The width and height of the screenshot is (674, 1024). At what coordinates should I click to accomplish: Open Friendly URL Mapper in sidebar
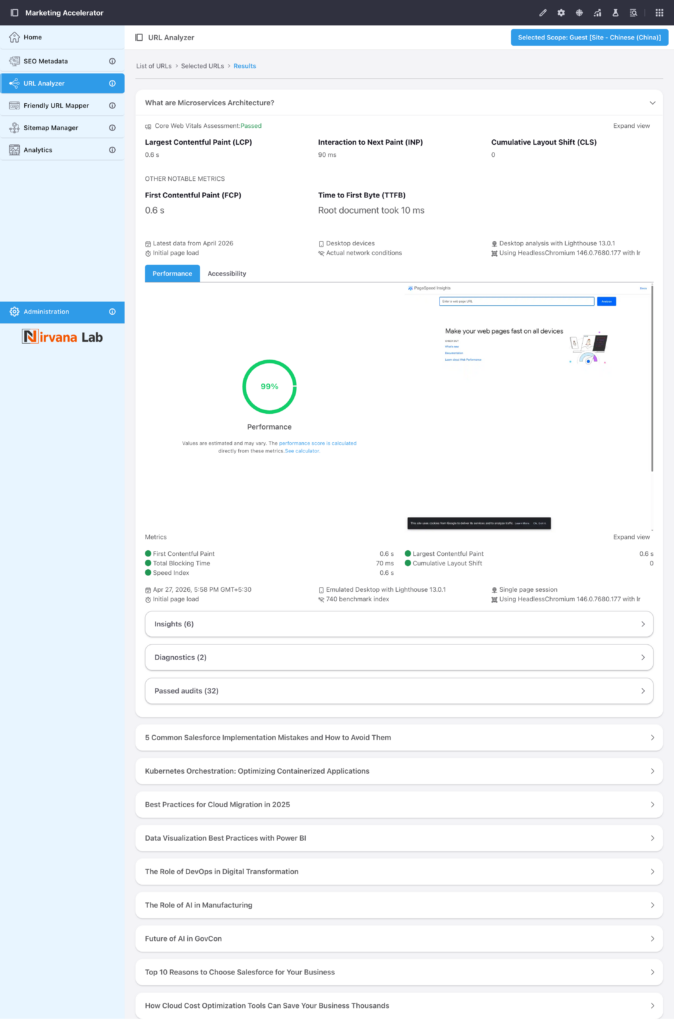pos(62,106)
